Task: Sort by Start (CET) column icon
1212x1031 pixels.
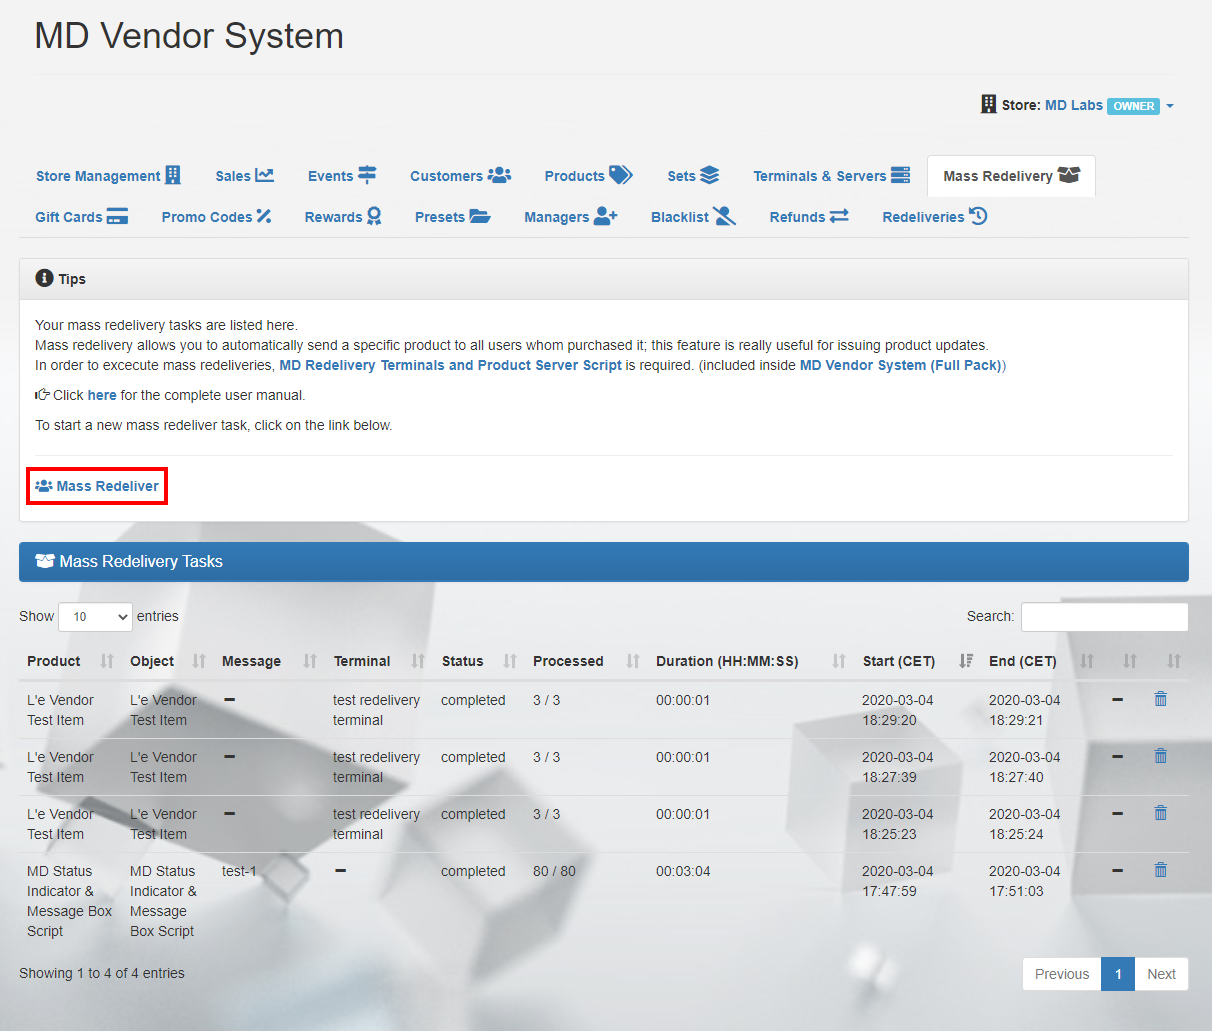Action: pyautogui.click(x=965, y=661)
